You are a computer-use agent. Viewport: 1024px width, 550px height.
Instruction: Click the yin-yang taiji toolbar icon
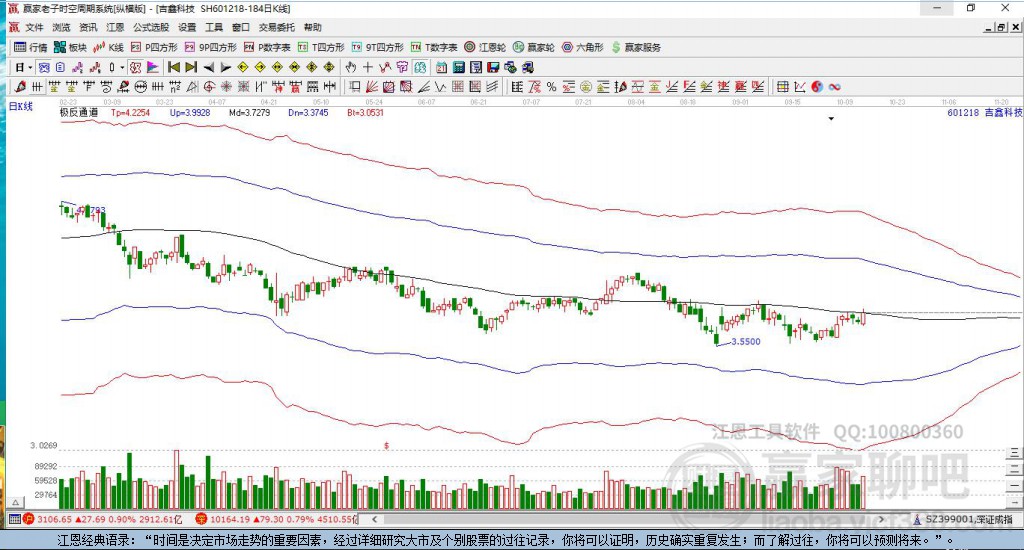[x=817, y=87]
